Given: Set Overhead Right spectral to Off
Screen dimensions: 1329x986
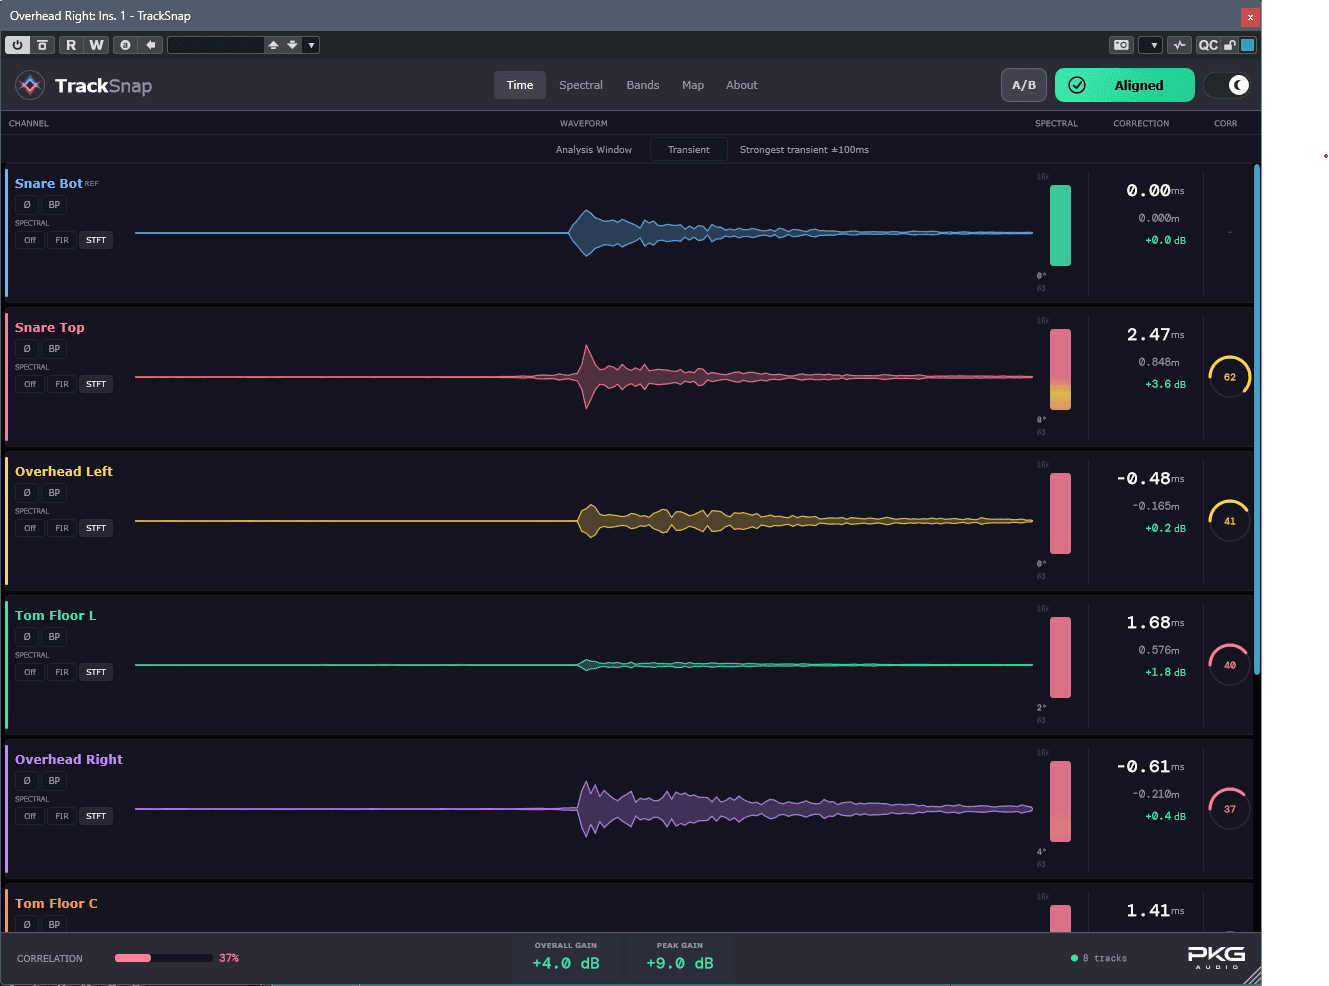Looking at the screenshot, I should [30, 816].
